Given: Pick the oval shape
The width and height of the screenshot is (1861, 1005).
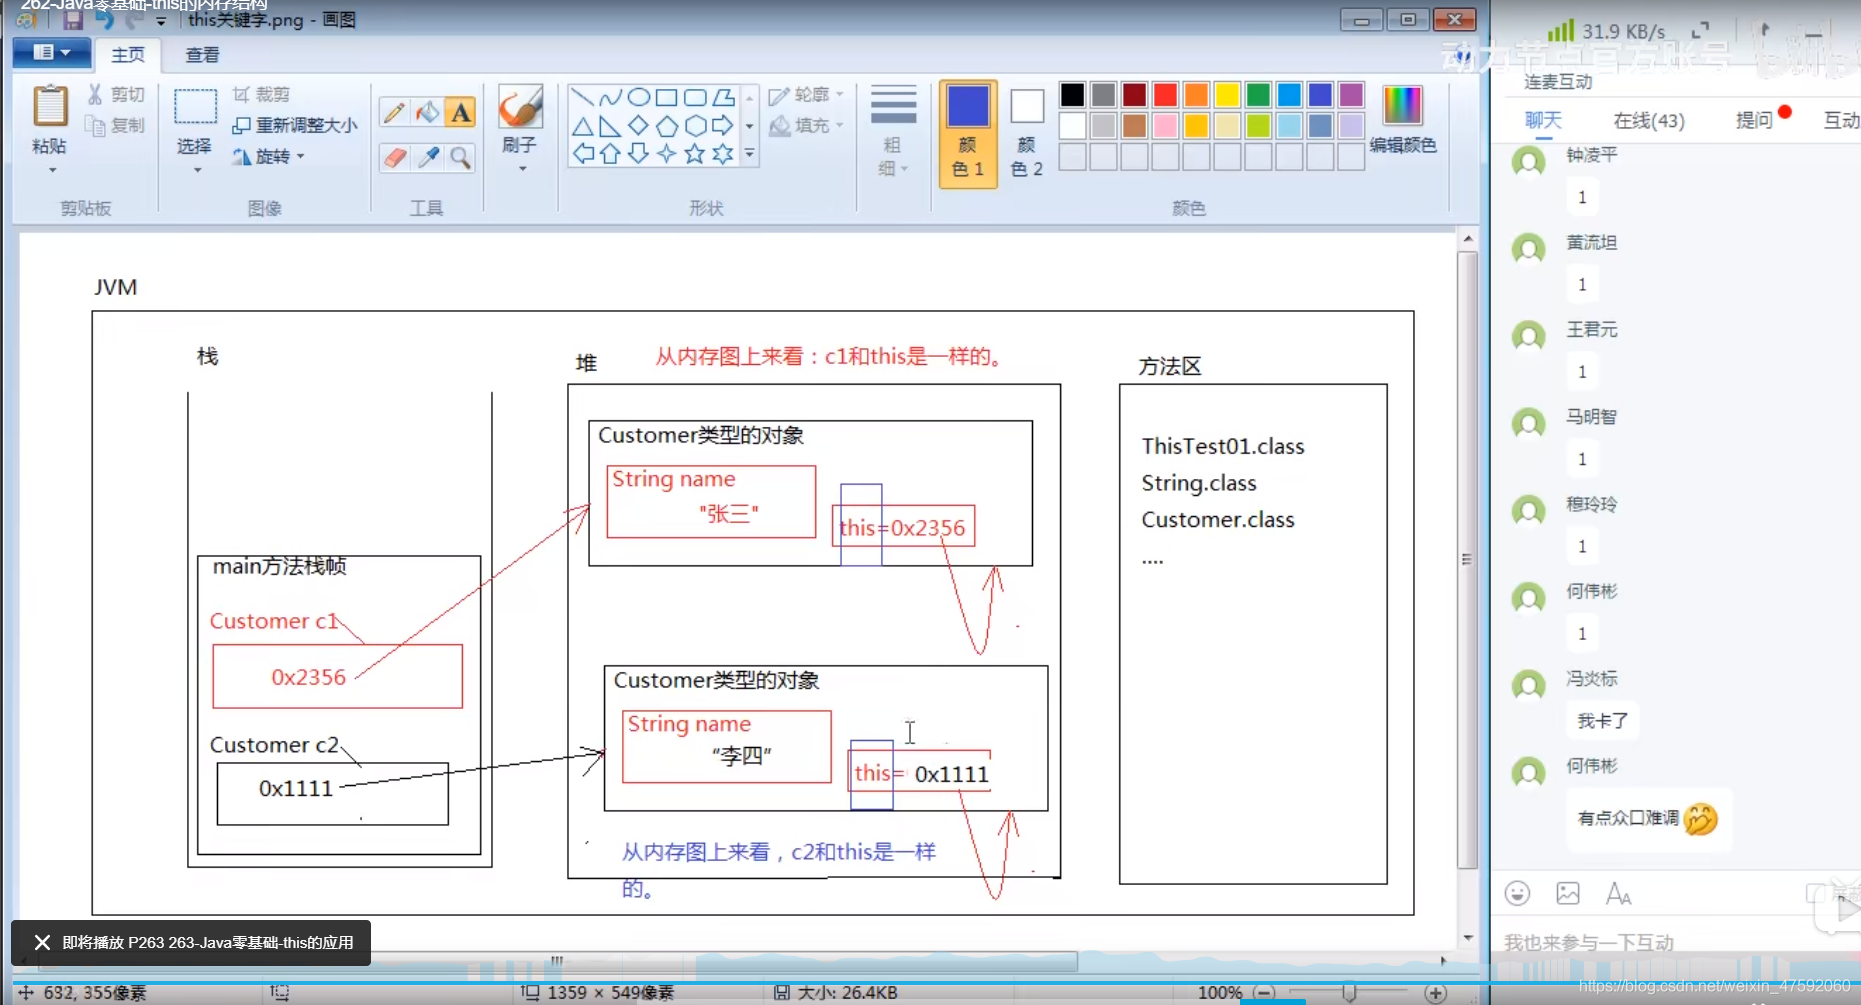Looking at the screenshot, I should pos(638,97).
